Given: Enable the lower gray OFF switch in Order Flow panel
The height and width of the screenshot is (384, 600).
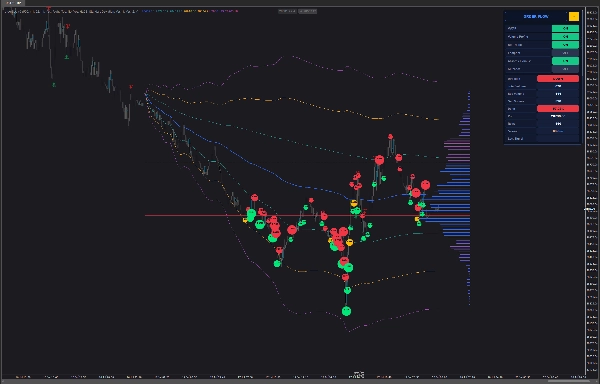Looking at the screenshot, I should click(565, 69).
